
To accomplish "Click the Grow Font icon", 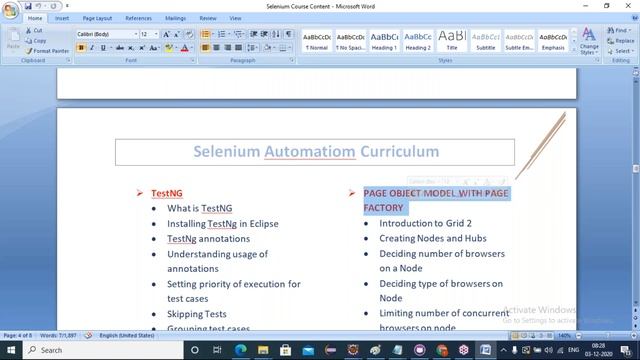I will pos(166,35).
